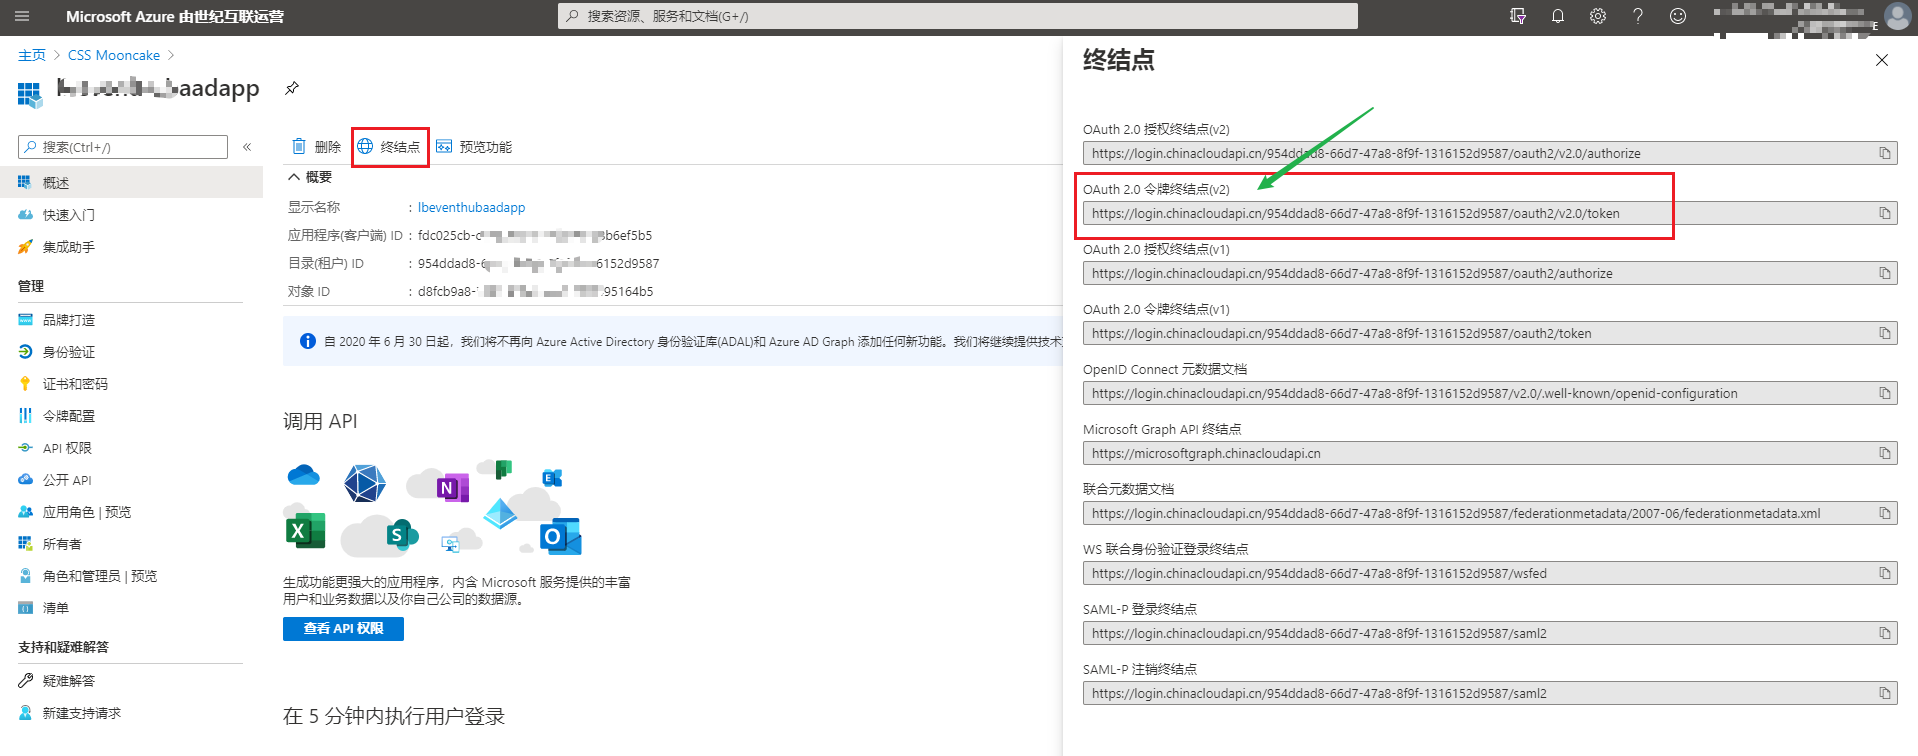The image size is (1918, 756).
Task: Open the portal hamburger menu
Action: [22, 16]
